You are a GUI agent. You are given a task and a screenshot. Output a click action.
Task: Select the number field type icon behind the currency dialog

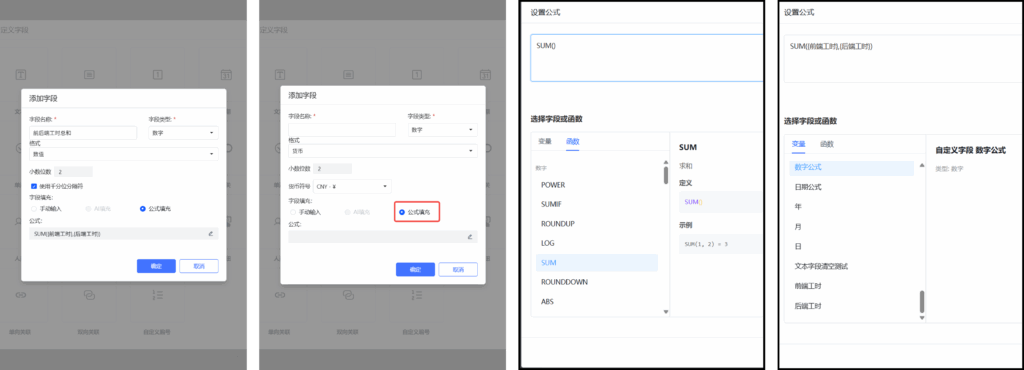(417, 74)
